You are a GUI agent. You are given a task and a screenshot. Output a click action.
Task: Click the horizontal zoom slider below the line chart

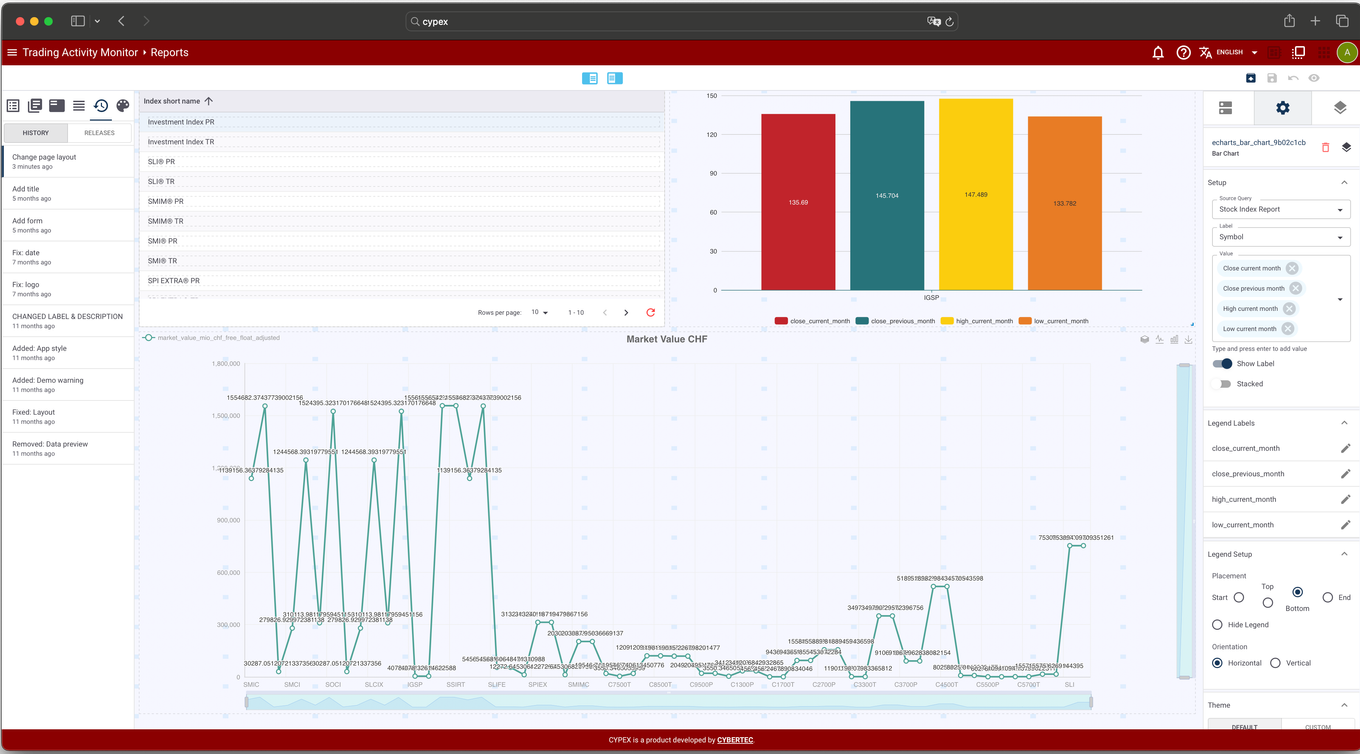point(668,703)
